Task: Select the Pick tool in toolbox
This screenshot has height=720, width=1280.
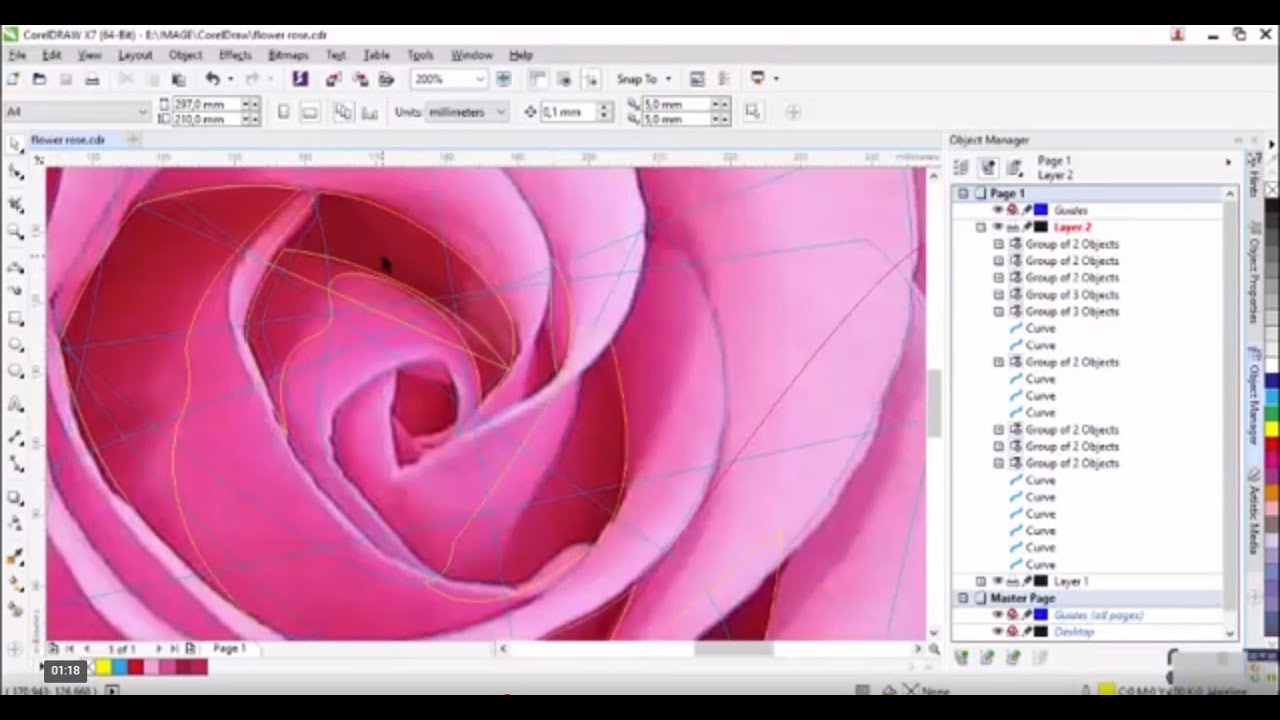Action: coord(15,146)
